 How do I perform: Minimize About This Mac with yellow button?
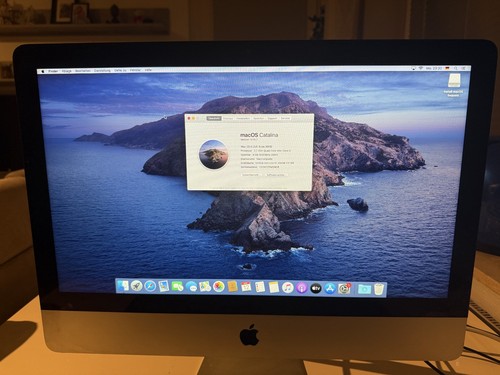(x=193, y=118)
